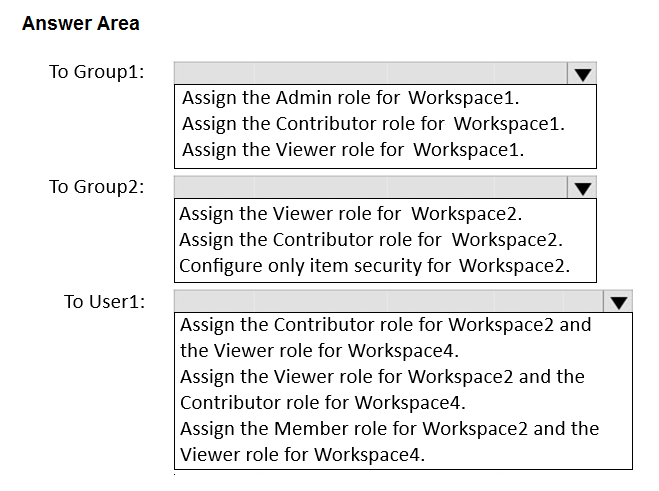The width and height of the screenshot is (659, 491).
Task: Click the empty To Group1 selection field
Action: [x=371, y=74]
